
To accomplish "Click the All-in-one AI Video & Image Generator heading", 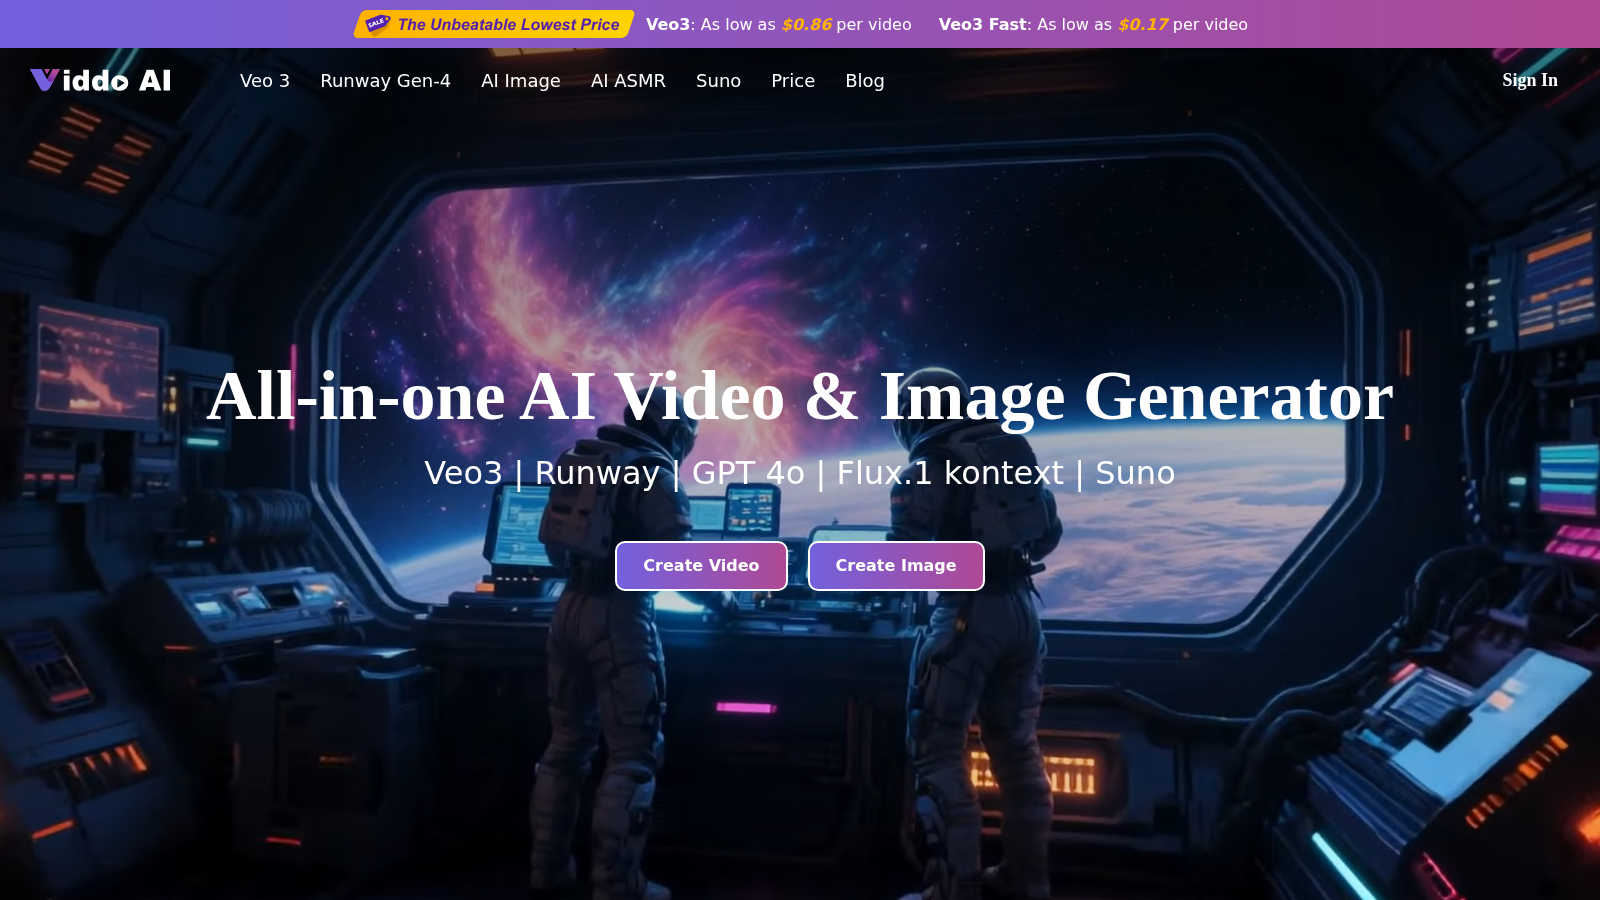I will pyautogui.click(x=800, y=397).
